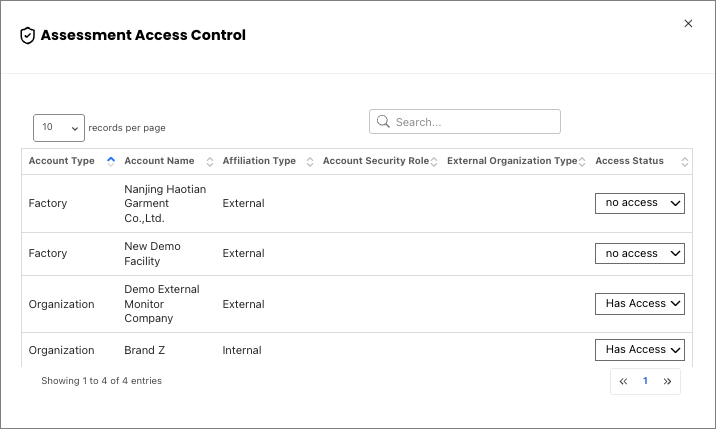Sort by External Organization Type icon
716x429 pixels.
click(x=582, y=162)
